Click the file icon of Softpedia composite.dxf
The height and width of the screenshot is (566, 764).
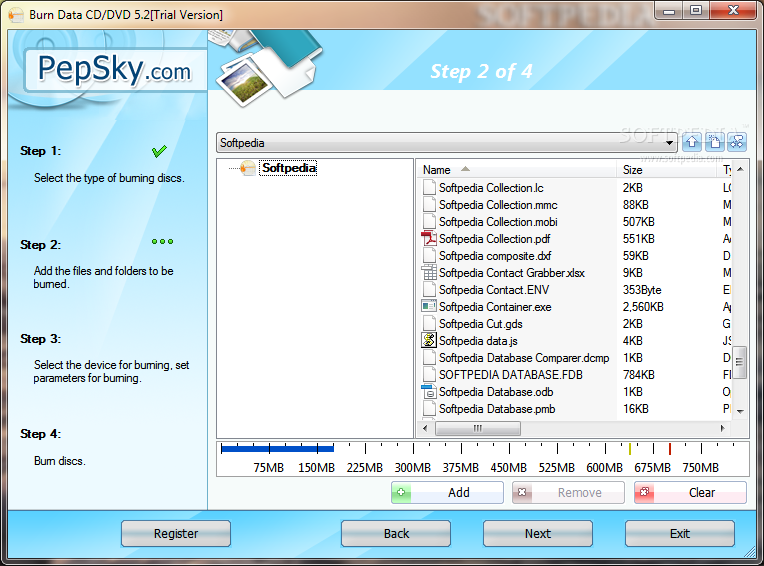coord(429,256)
